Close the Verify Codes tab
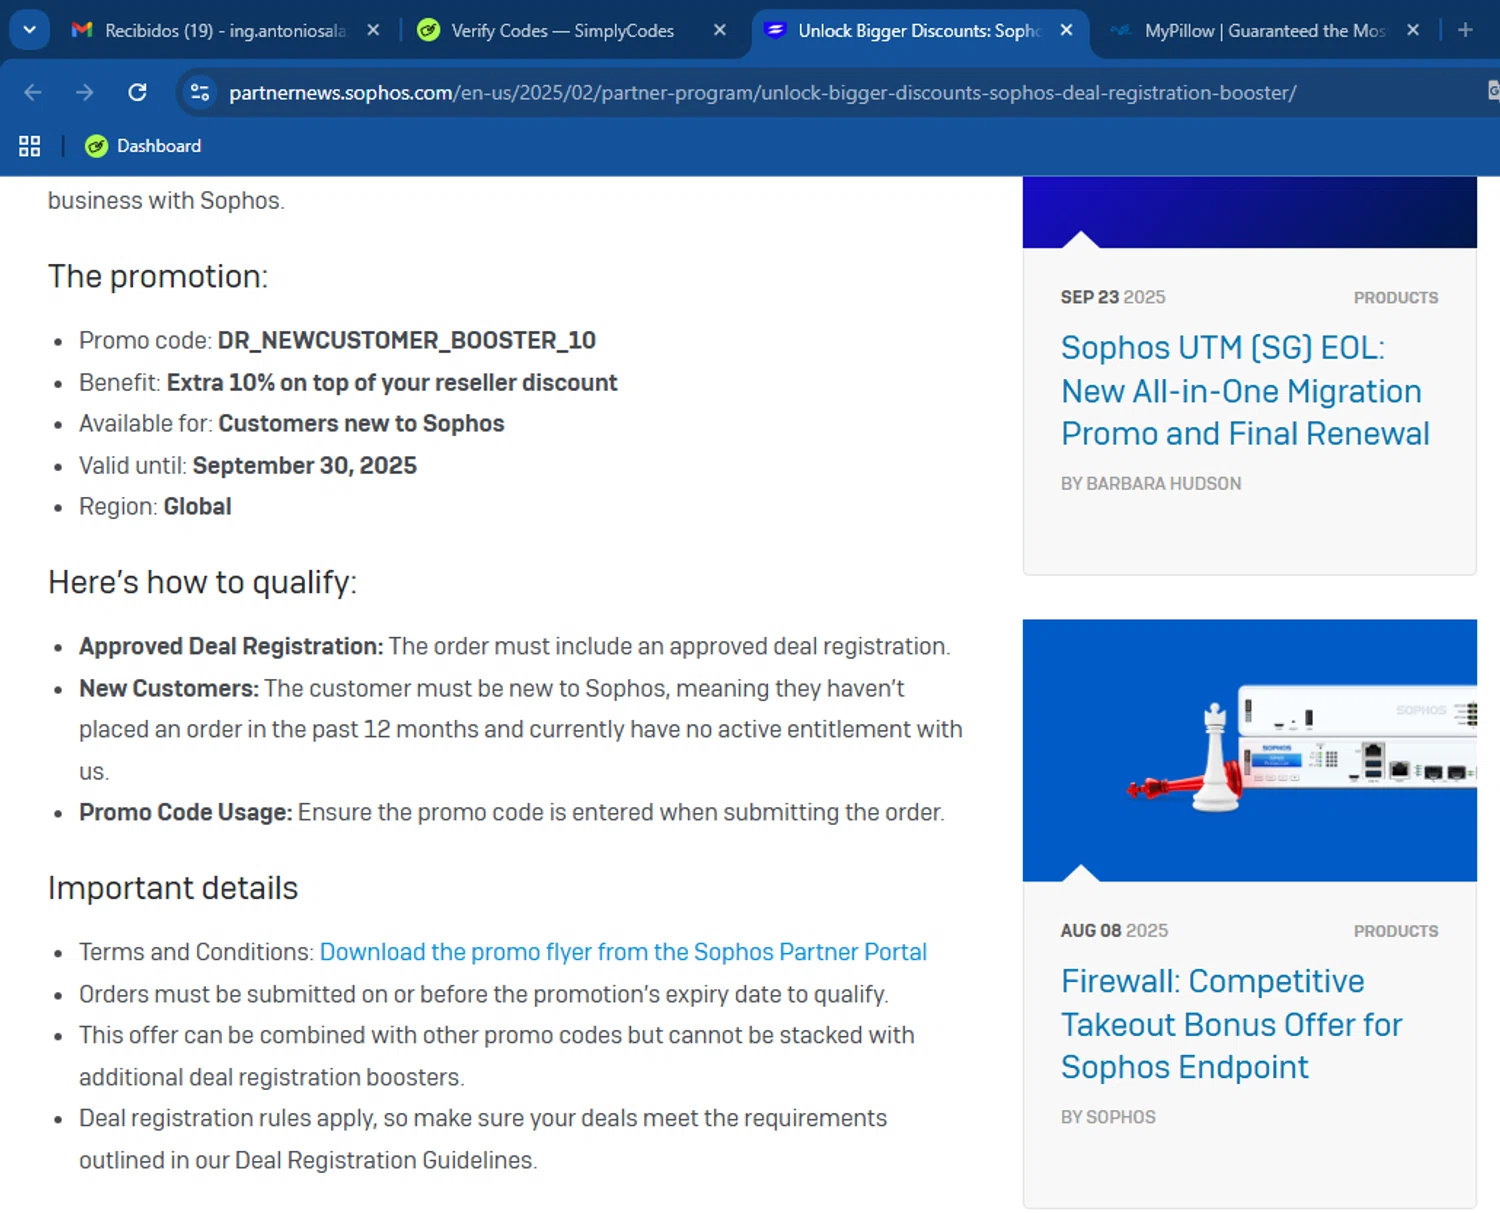 (719, 31)
